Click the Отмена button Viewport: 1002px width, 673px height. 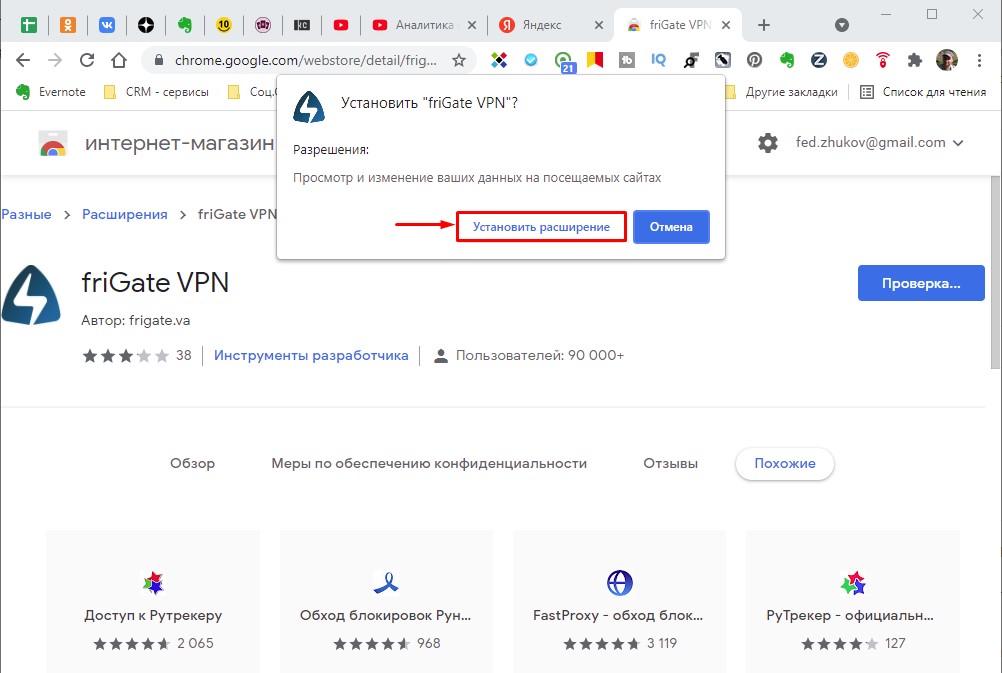(671, 227)
